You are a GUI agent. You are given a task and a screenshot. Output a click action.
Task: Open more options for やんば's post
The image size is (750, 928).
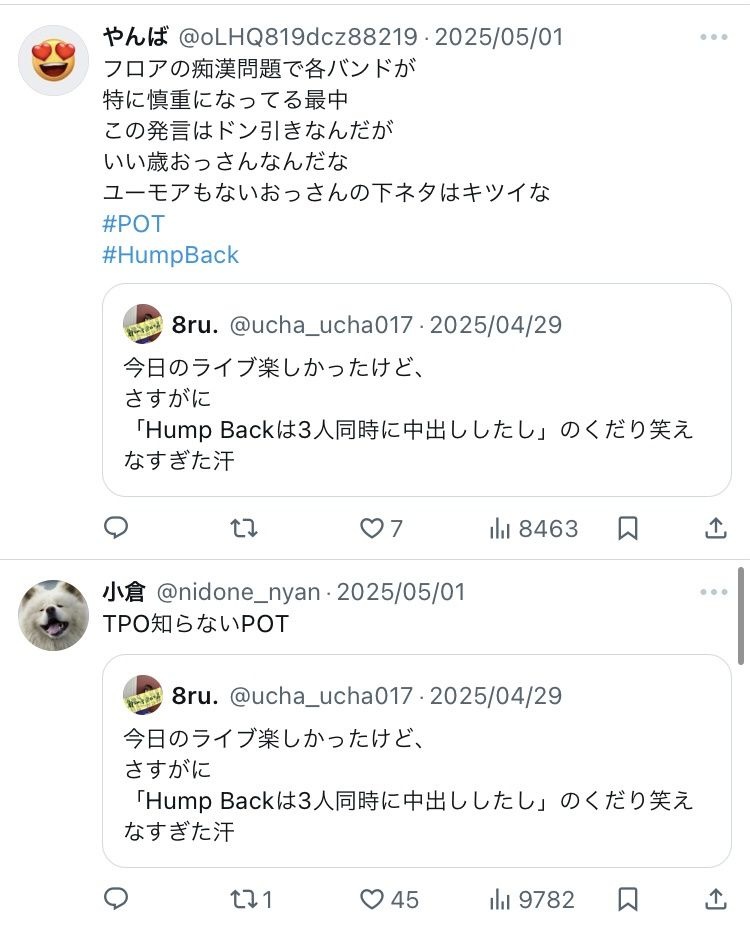pos(714,38)
